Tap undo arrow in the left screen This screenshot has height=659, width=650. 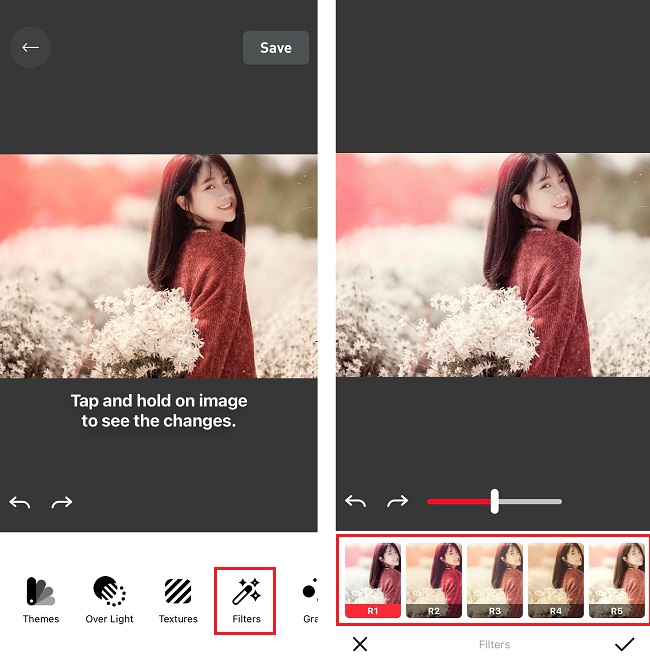point(20,502)
